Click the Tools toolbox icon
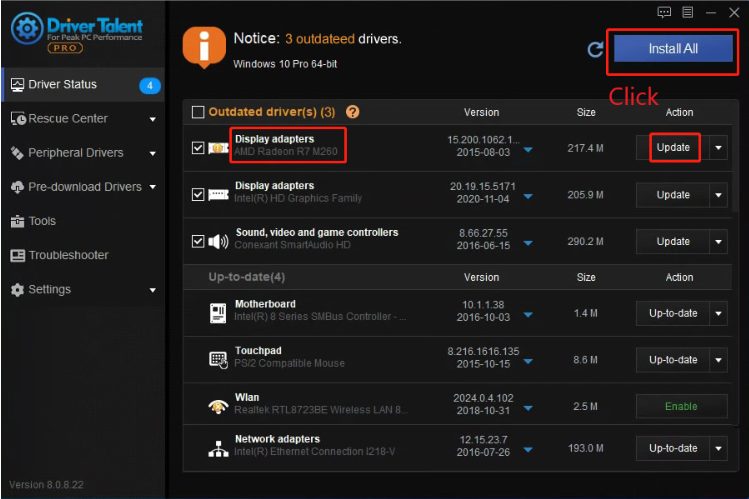The height and width of the screenshot is (499, 749). [17, 221]
